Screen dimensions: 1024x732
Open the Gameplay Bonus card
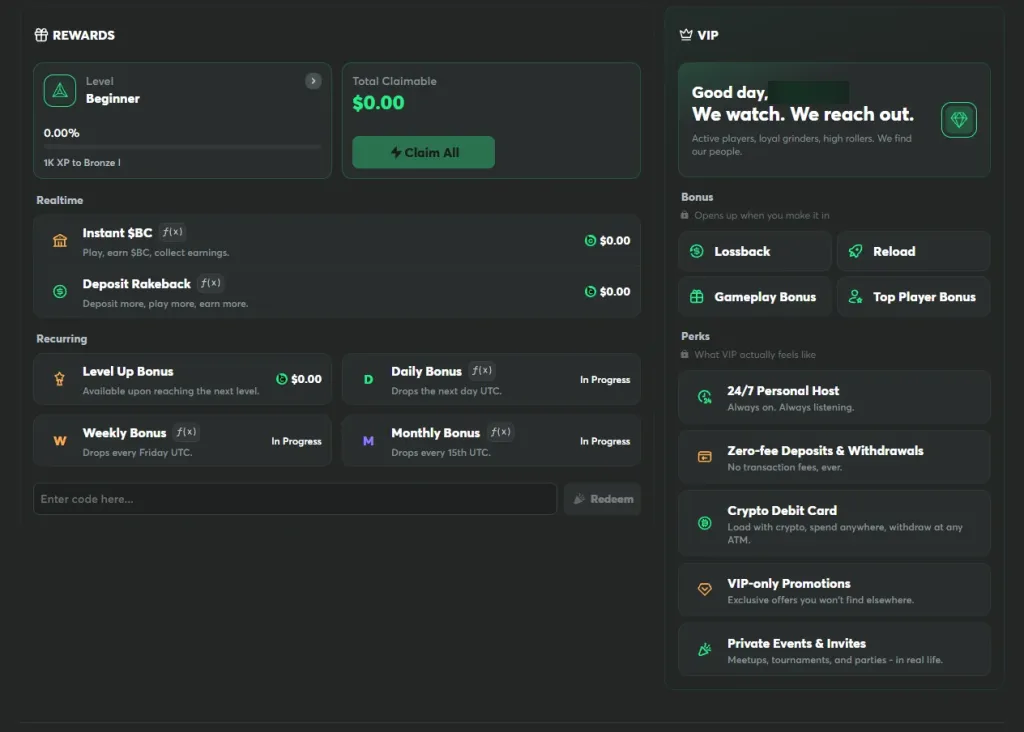click(754, 297)
